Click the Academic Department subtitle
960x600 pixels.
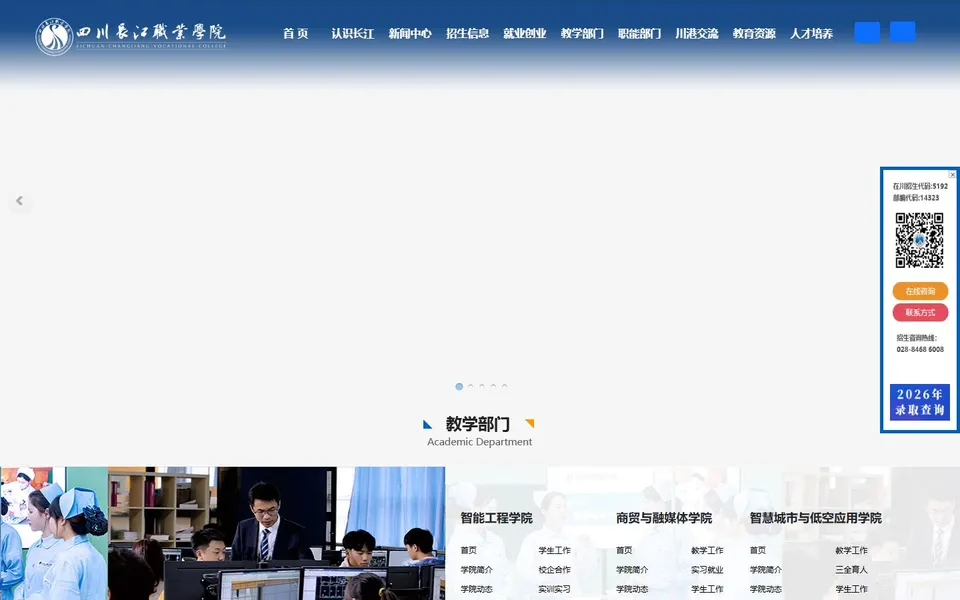479,441
